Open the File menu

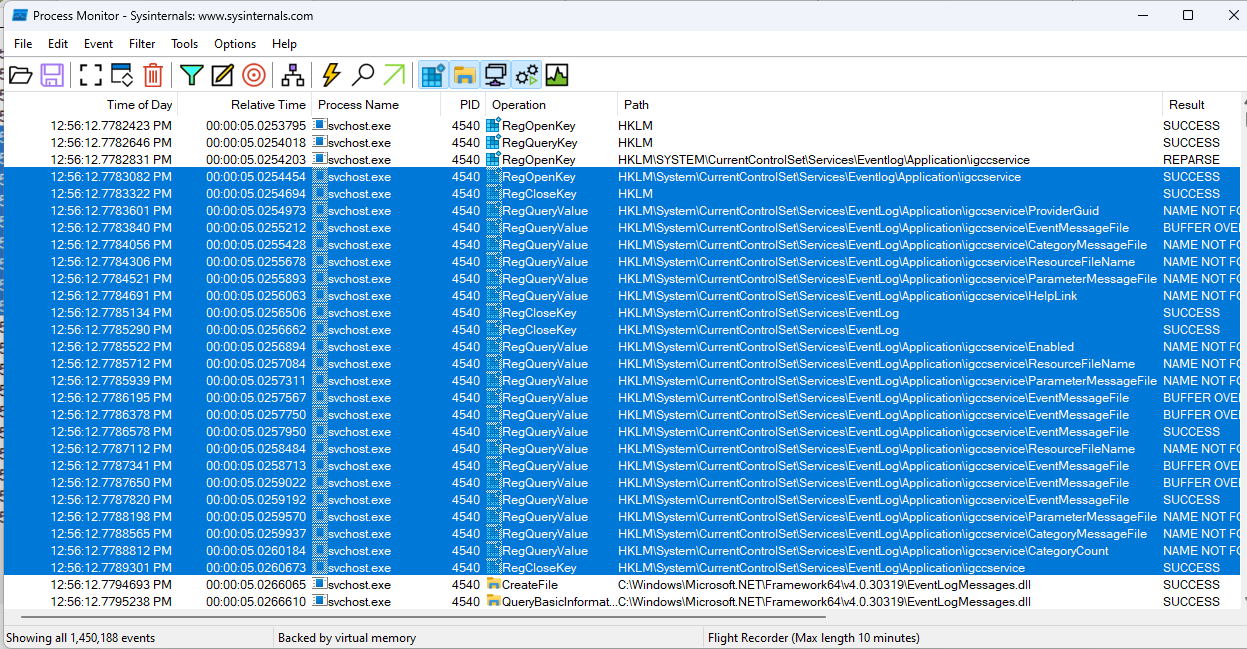(23, 44)
